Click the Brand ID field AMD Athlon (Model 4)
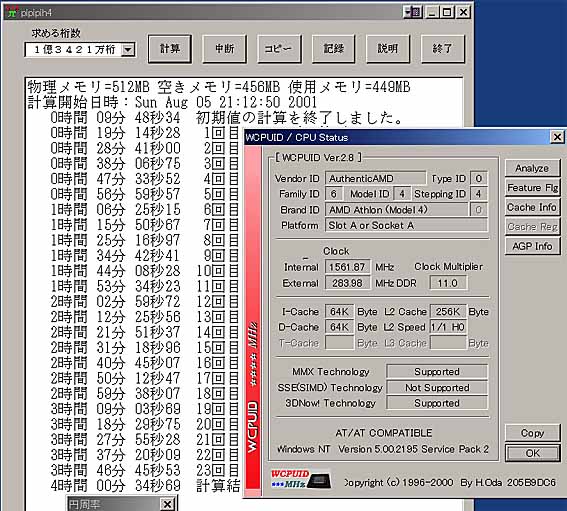The height and width of the screenshot is (511, 567). (x=396, y=210)
